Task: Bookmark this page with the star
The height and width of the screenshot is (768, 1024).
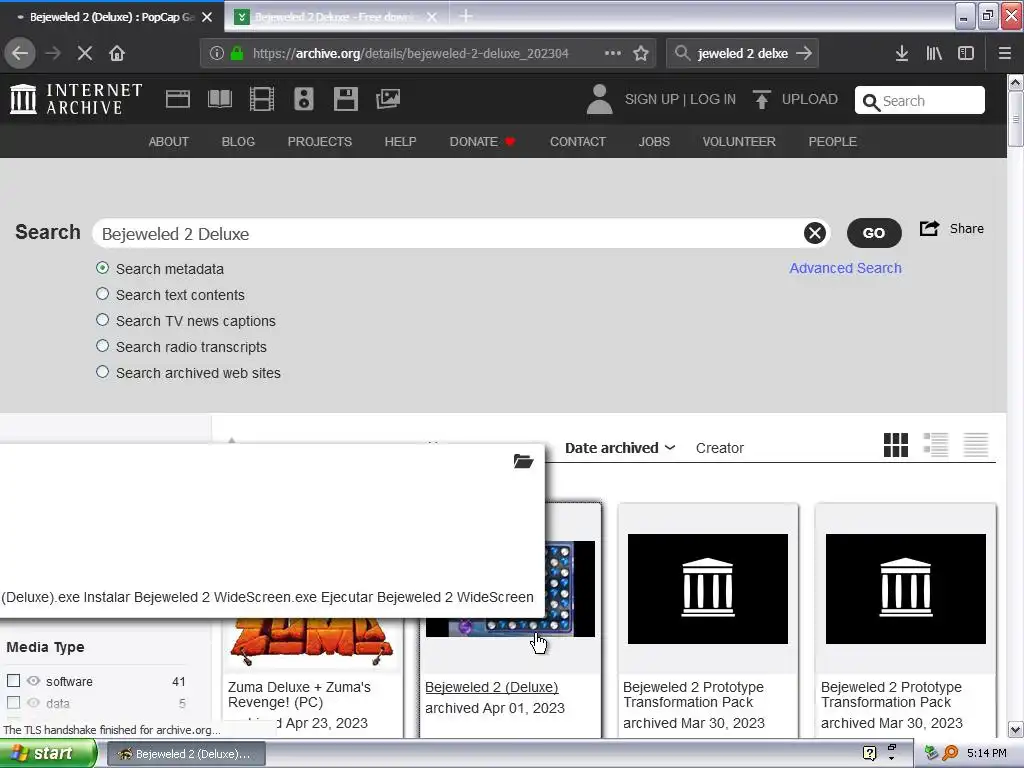Action: tap(641, 53)
